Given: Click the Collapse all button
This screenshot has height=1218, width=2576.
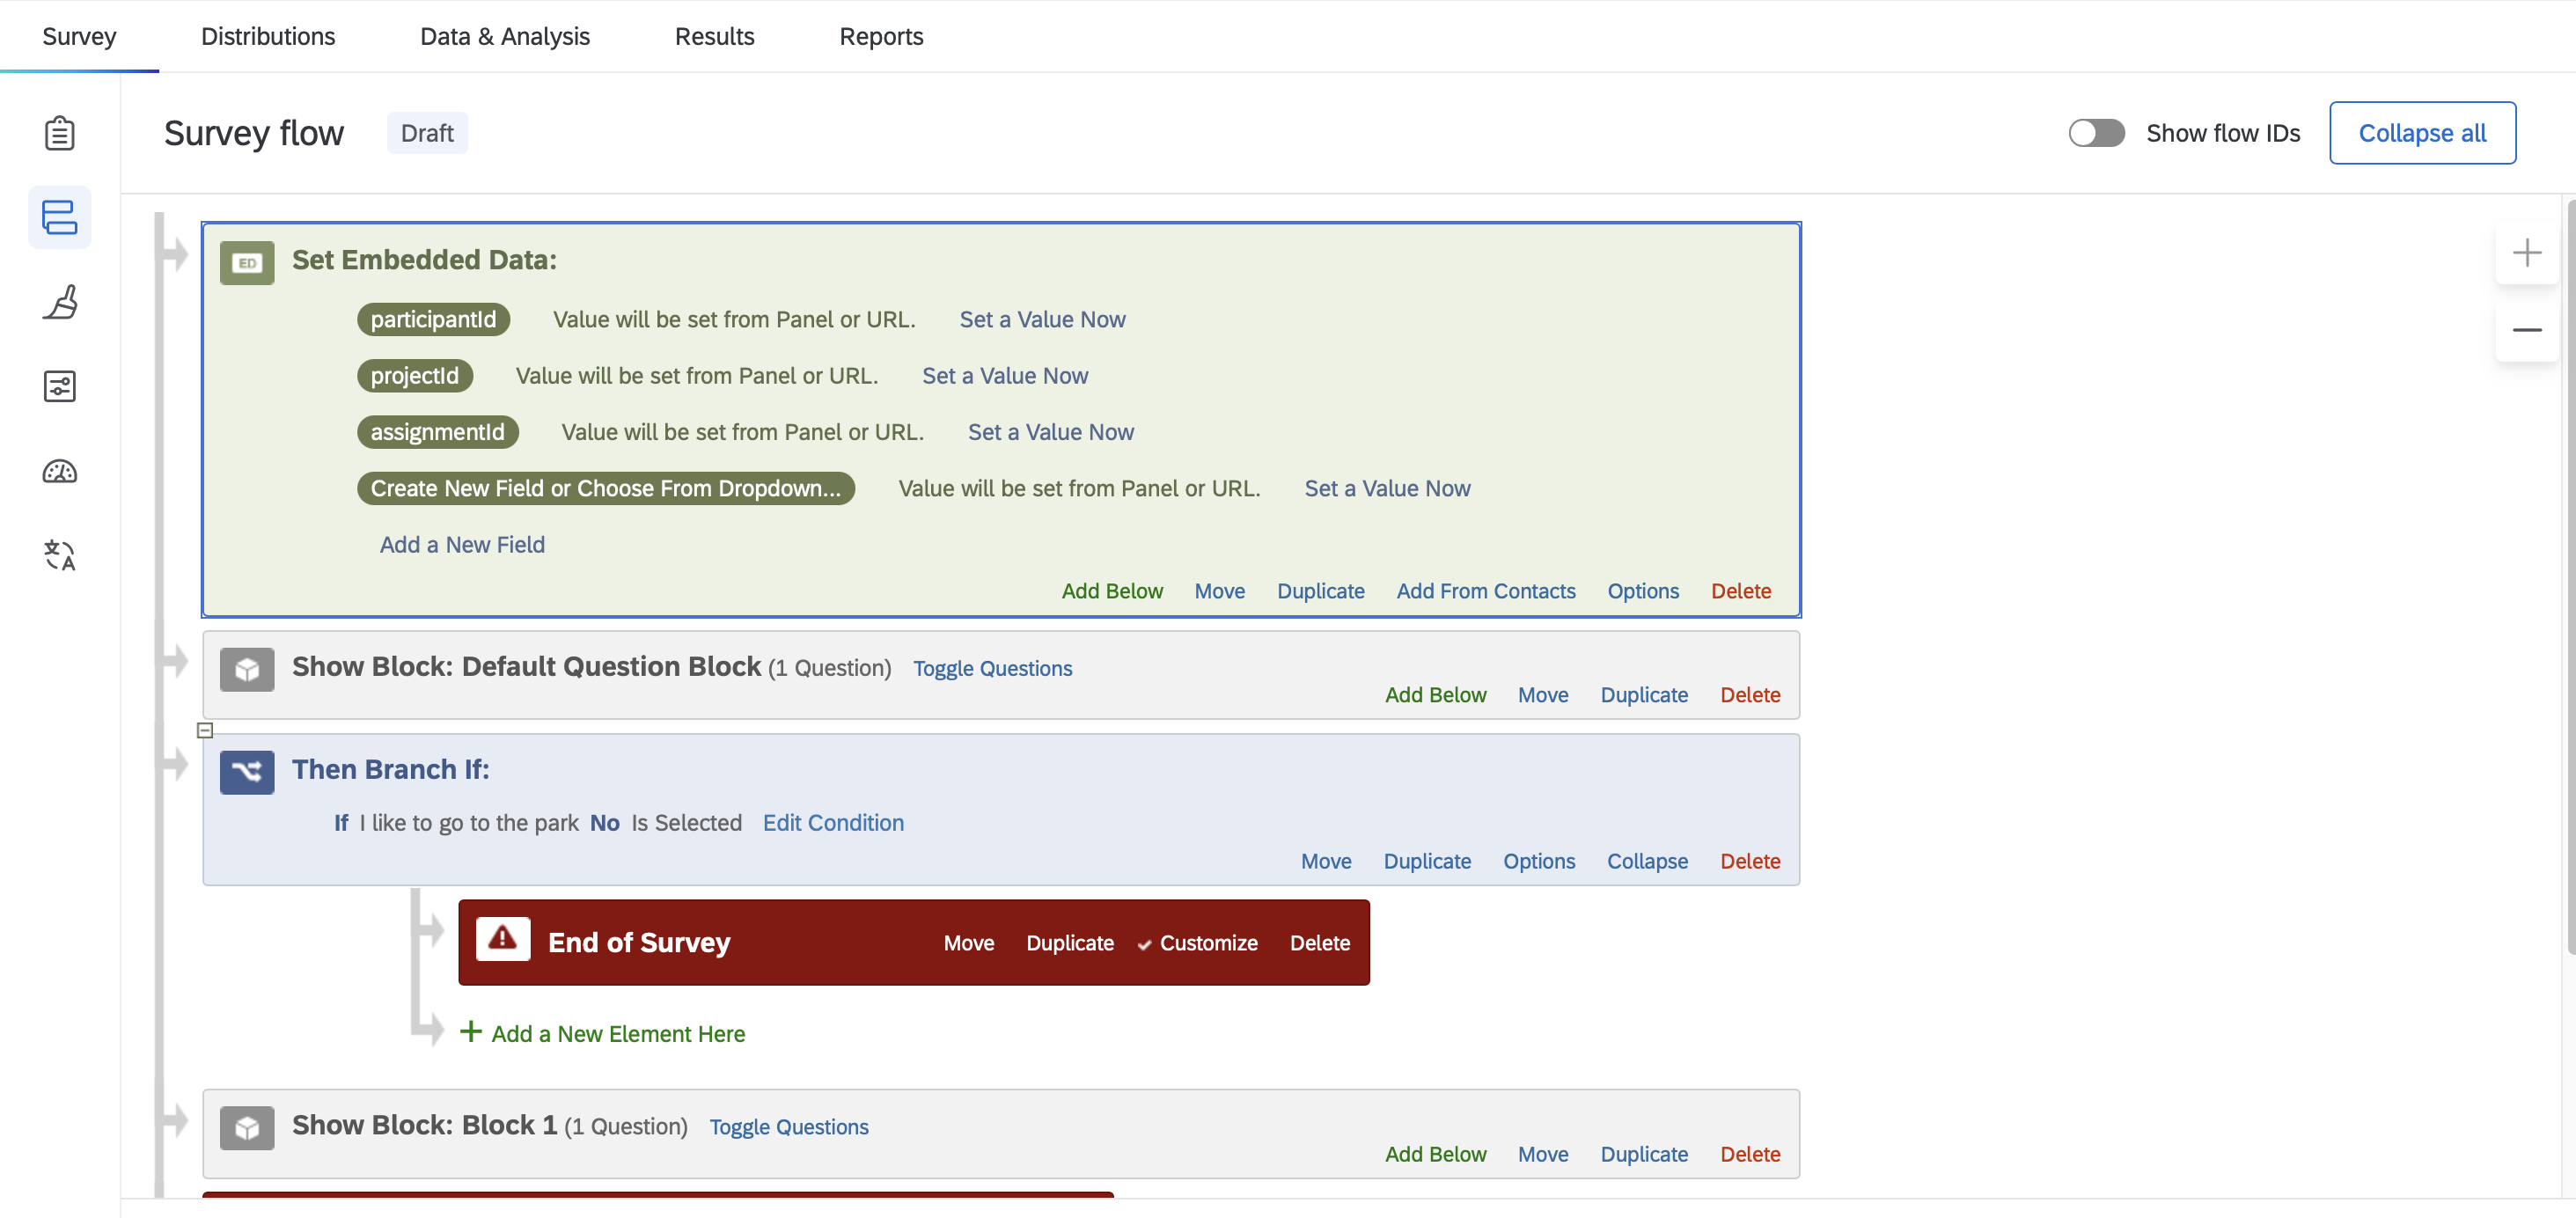Looking at the screenshot, I should (2422, 133).
